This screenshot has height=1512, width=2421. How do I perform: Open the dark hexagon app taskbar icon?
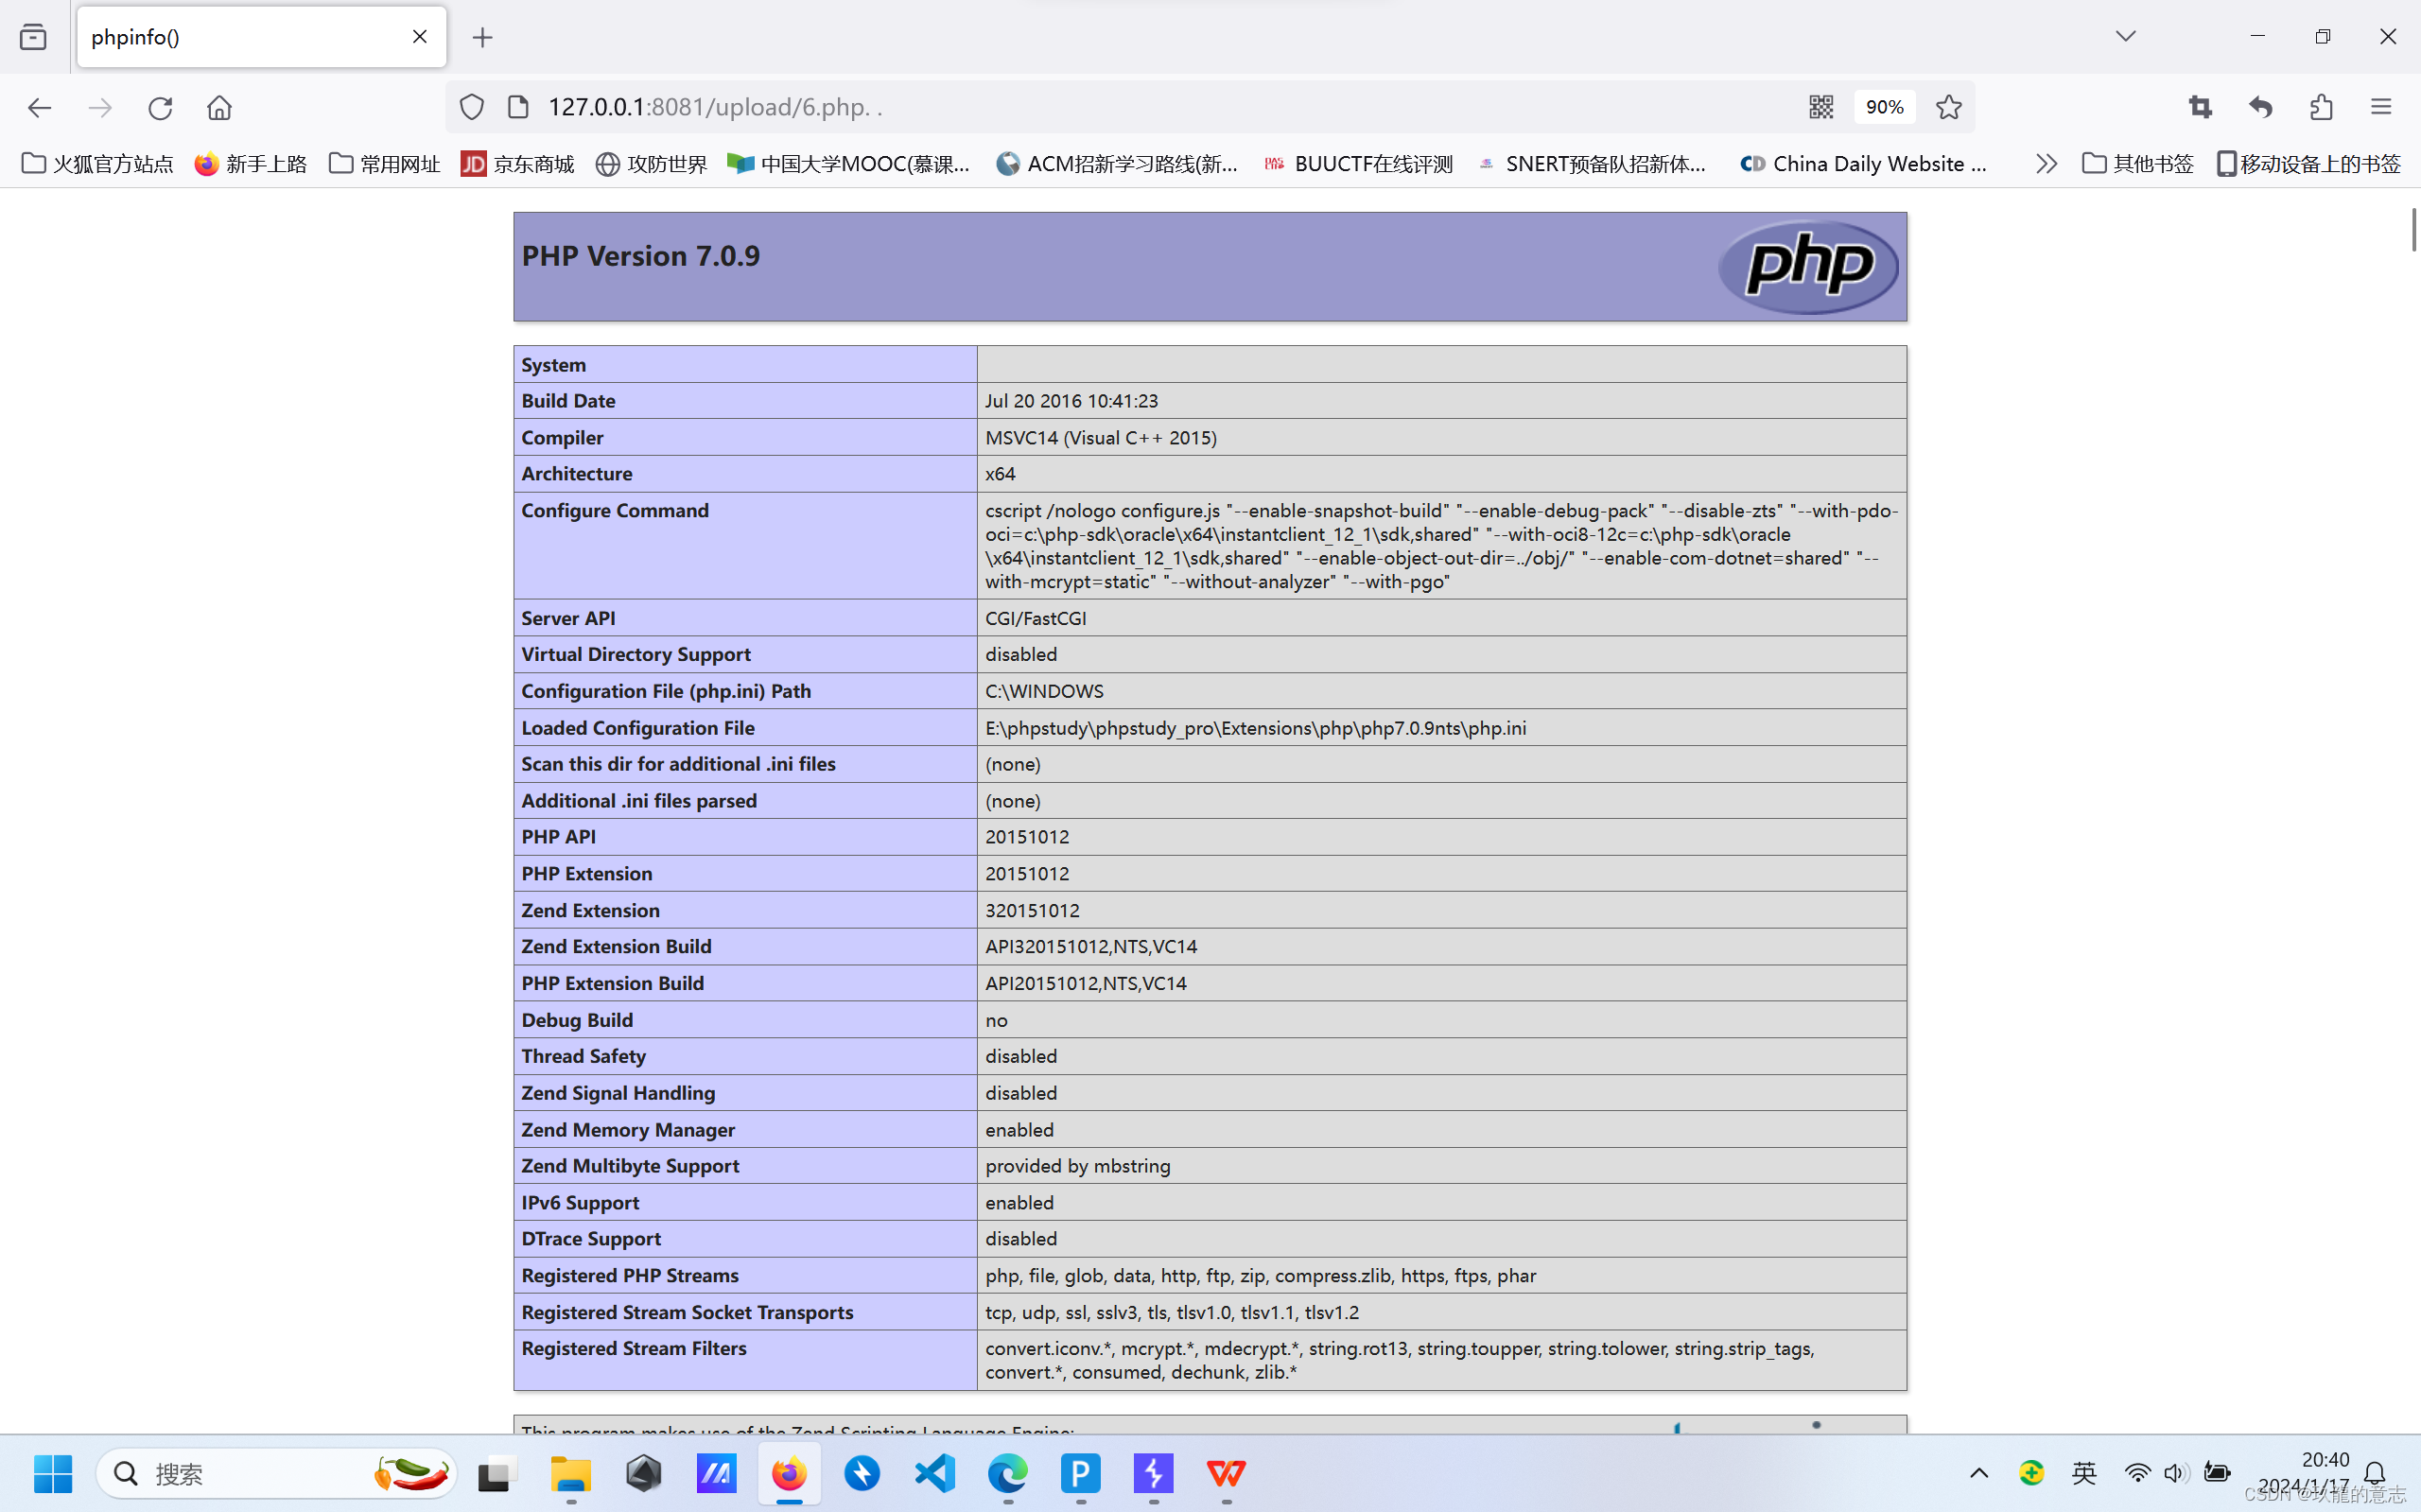click(643, 1473)
